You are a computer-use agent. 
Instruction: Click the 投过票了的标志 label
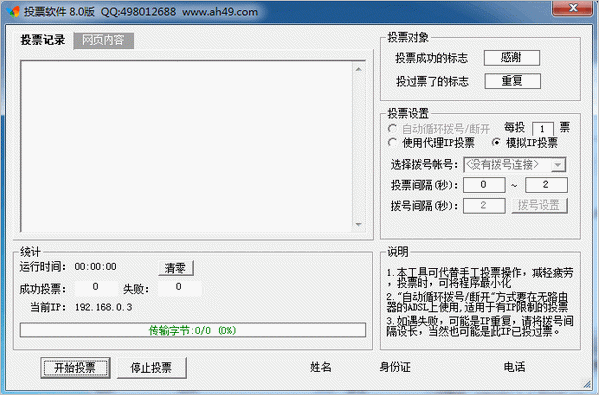pos(432,81)
